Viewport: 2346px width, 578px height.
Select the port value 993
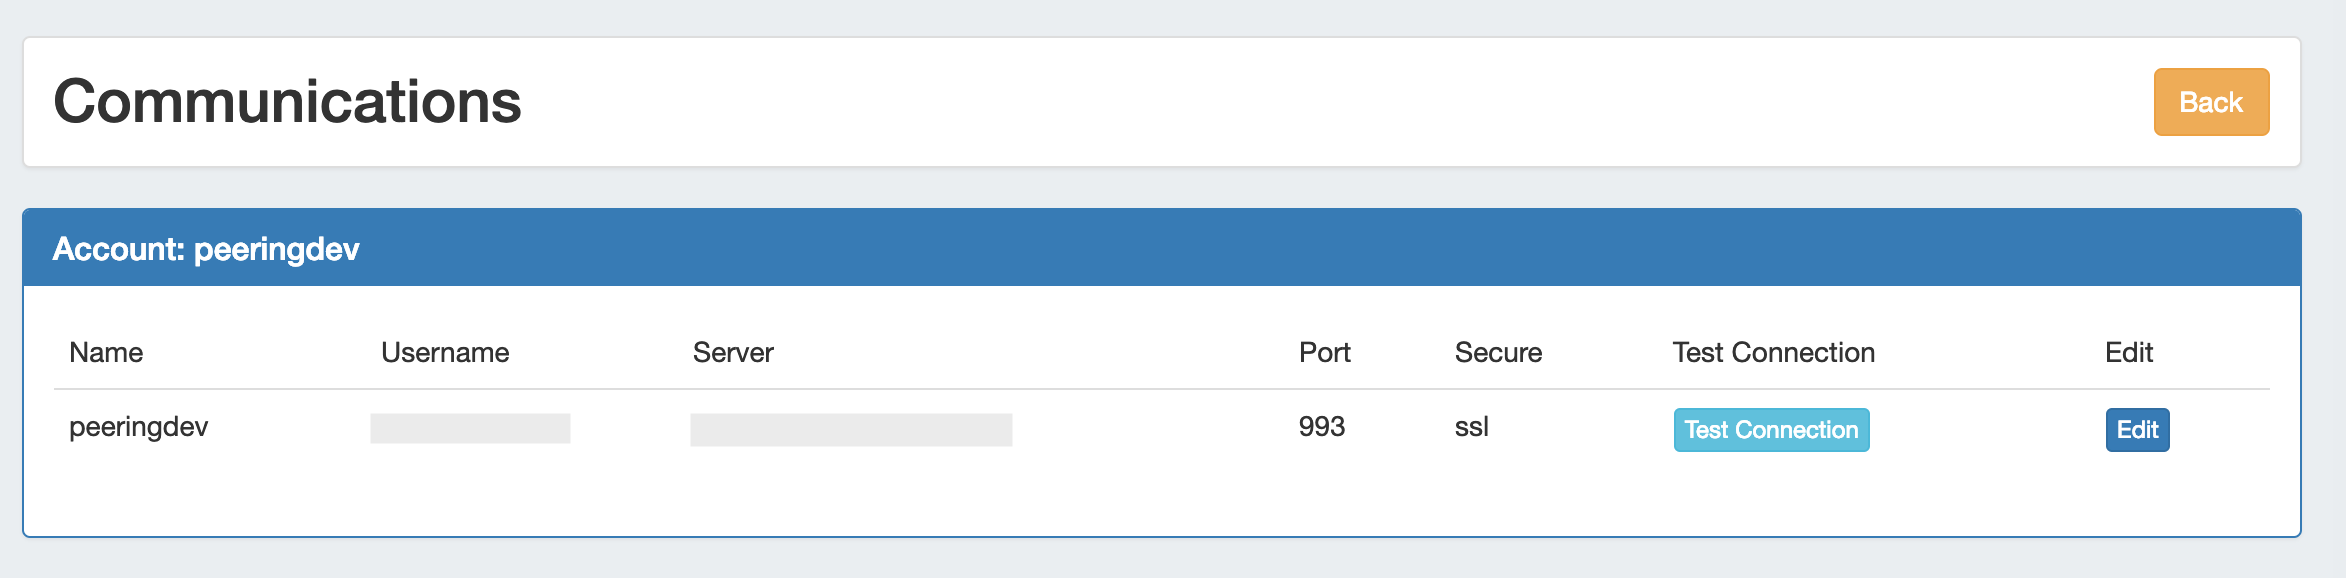click(x=1321, y=427)
